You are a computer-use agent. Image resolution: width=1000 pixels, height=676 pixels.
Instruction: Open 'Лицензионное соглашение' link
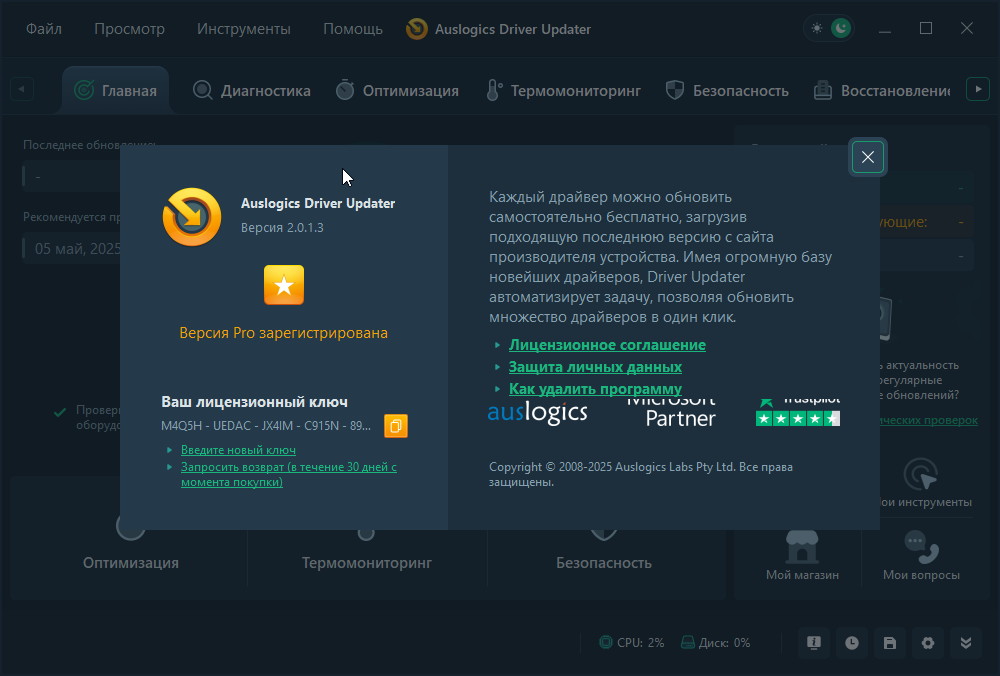click(x=607, y=345)
